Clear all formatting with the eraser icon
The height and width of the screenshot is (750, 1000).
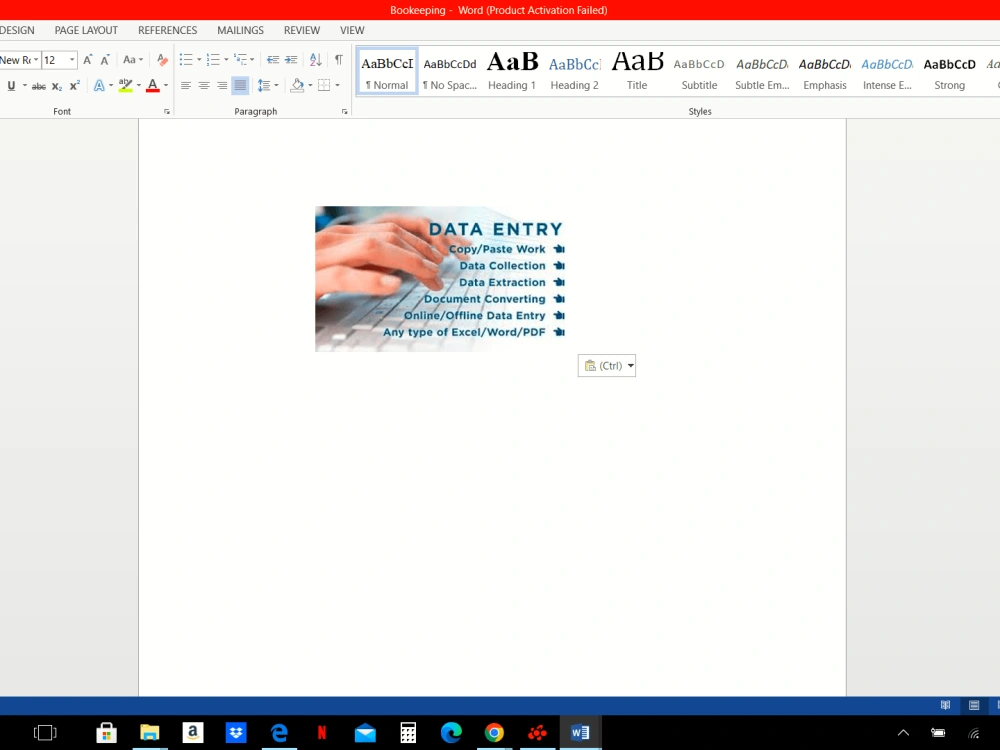click(162, 60)
